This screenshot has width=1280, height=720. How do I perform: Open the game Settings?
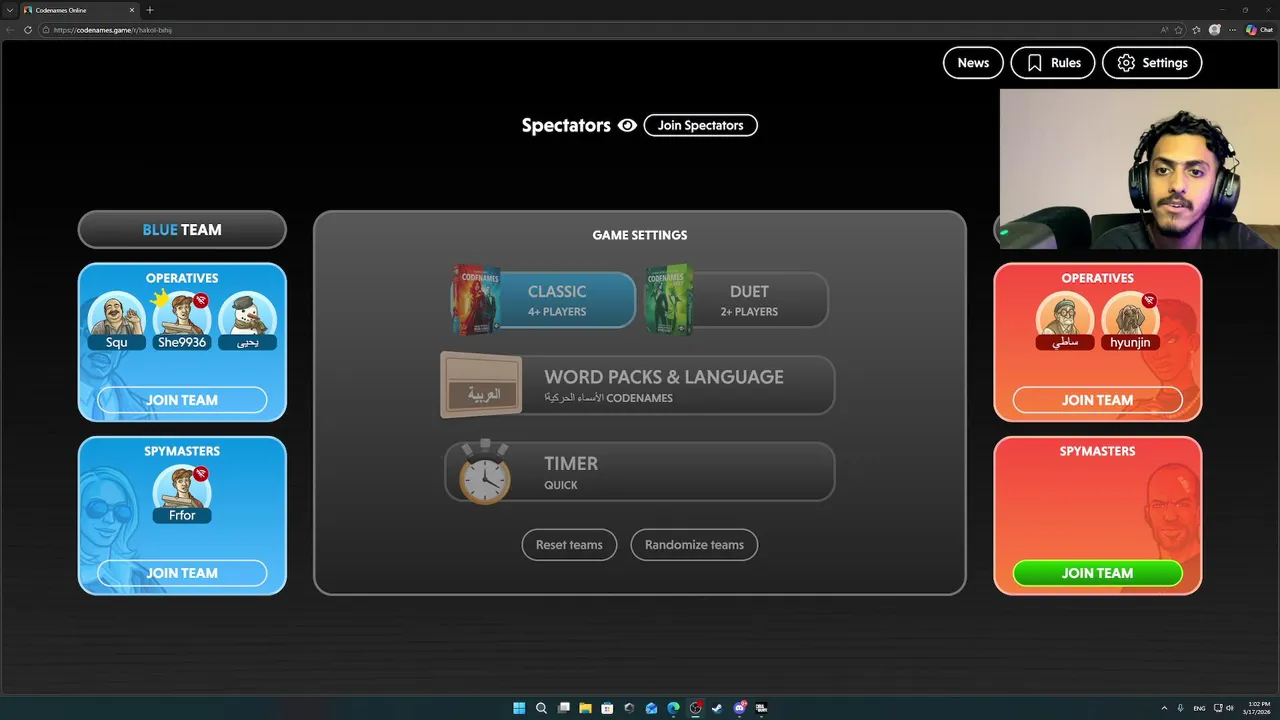tap(1152, 62)
